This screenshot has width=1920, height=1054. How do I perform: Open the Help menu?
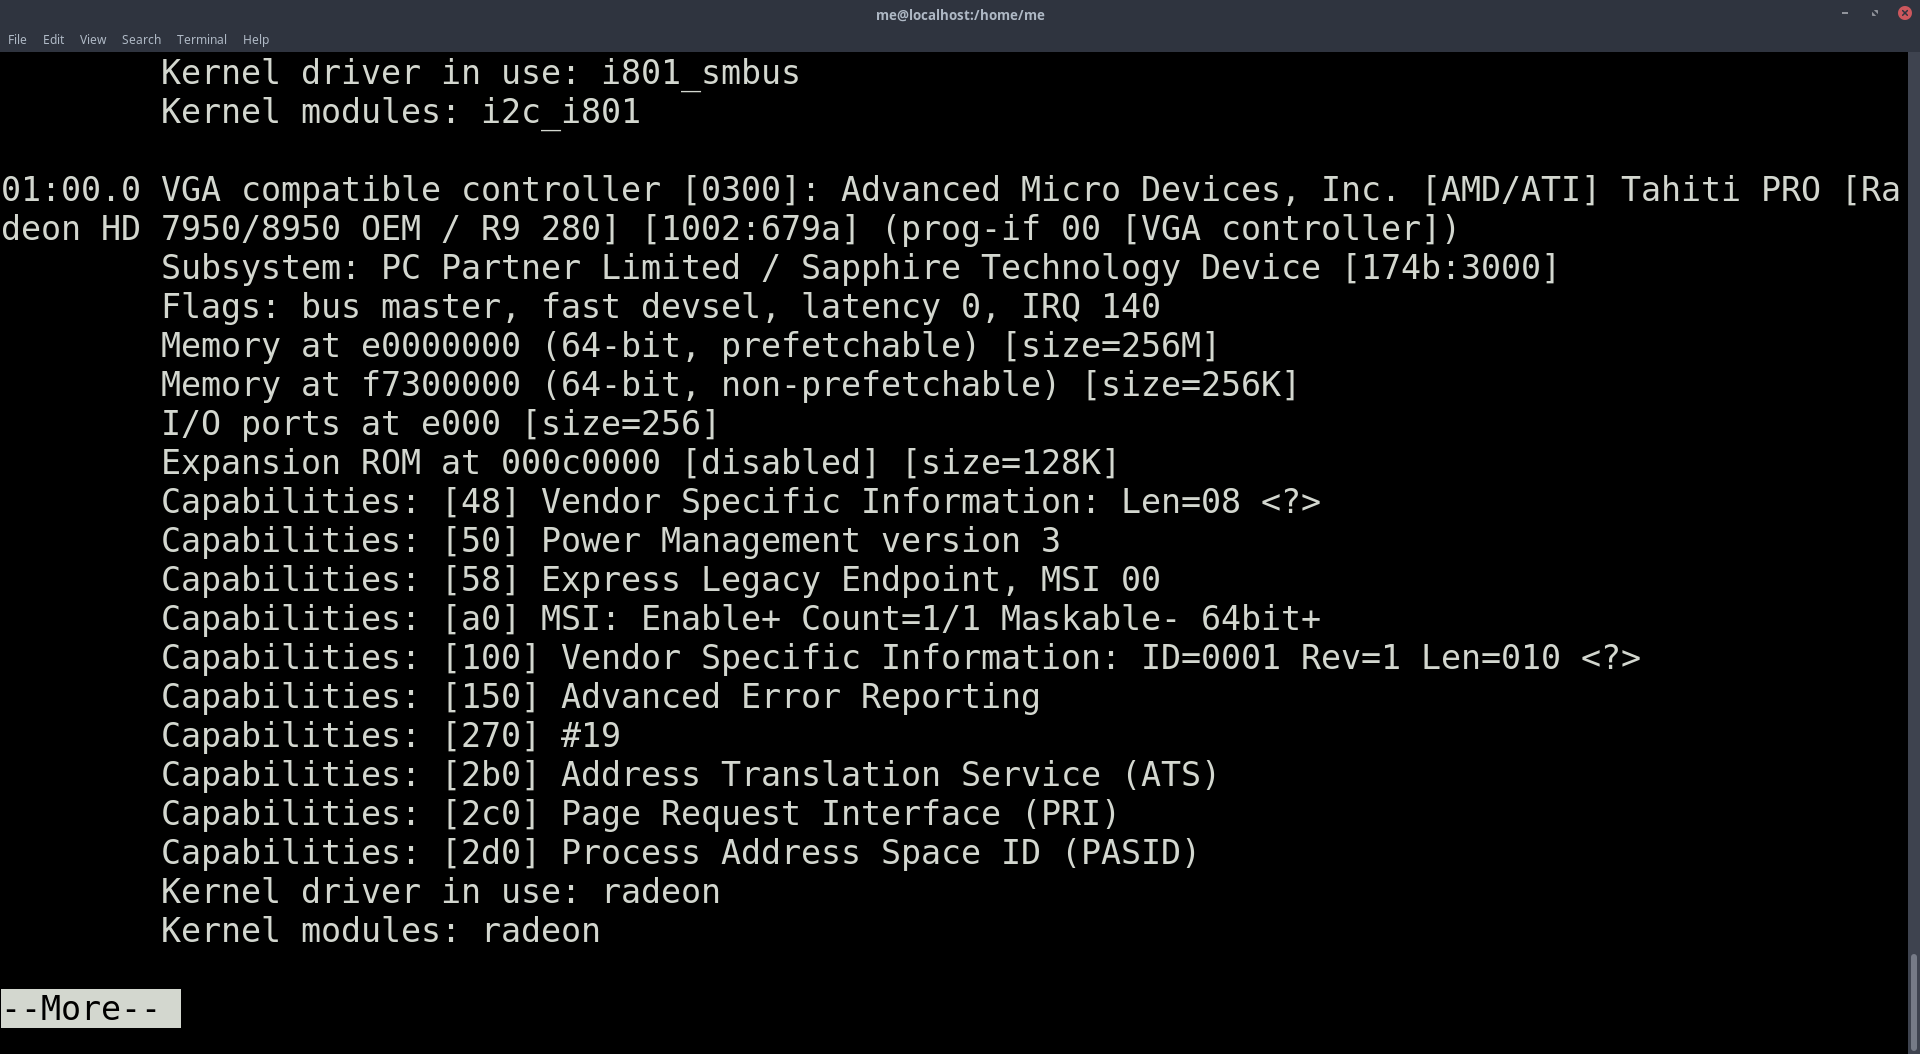coord(255,39)
